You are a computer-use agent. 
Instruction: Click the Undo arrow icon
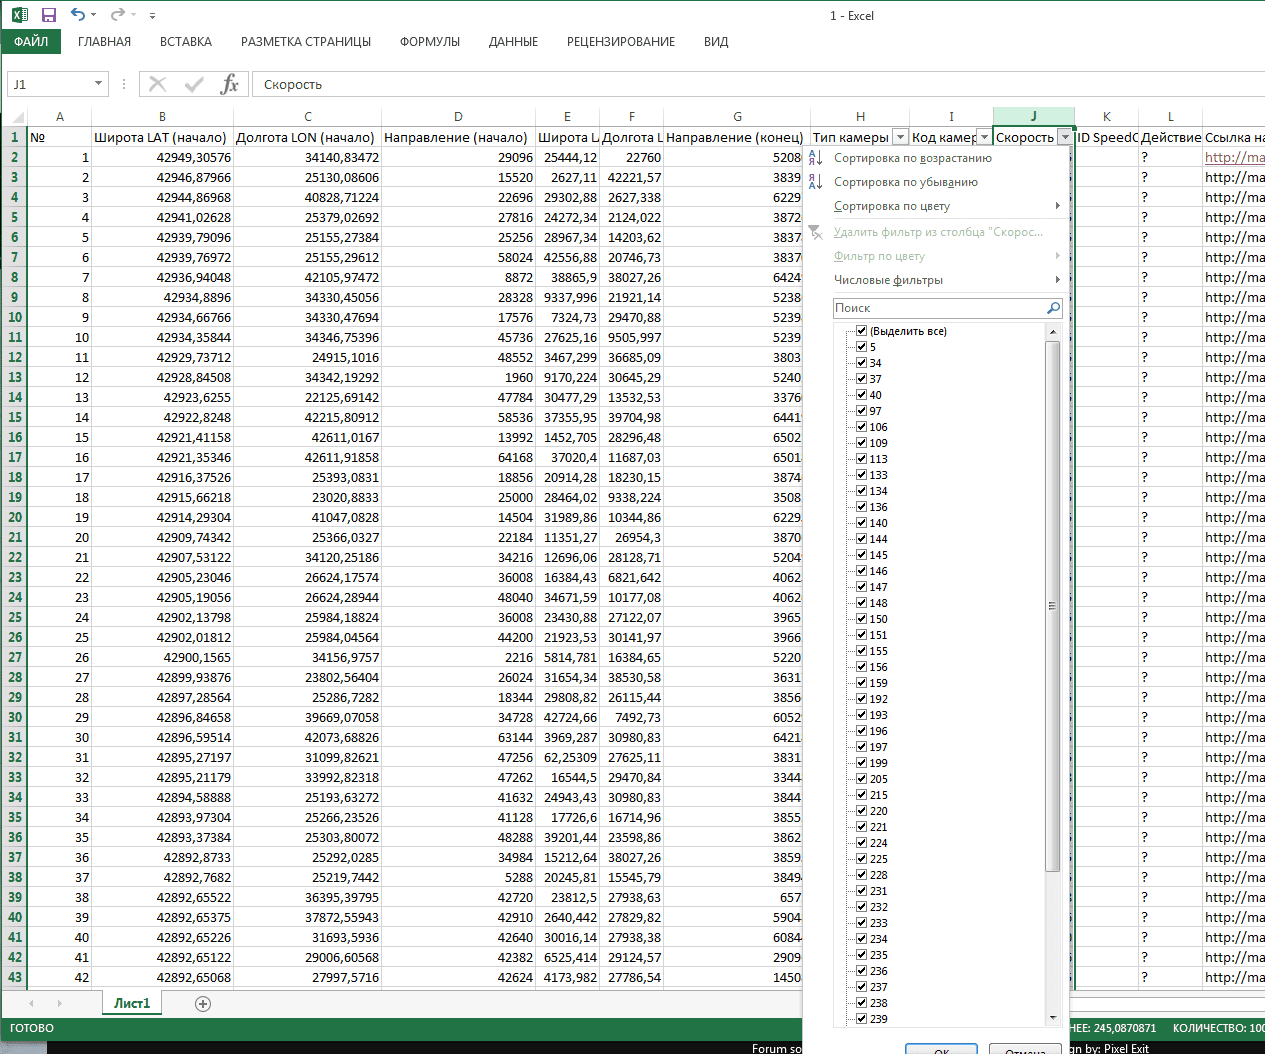78,15
